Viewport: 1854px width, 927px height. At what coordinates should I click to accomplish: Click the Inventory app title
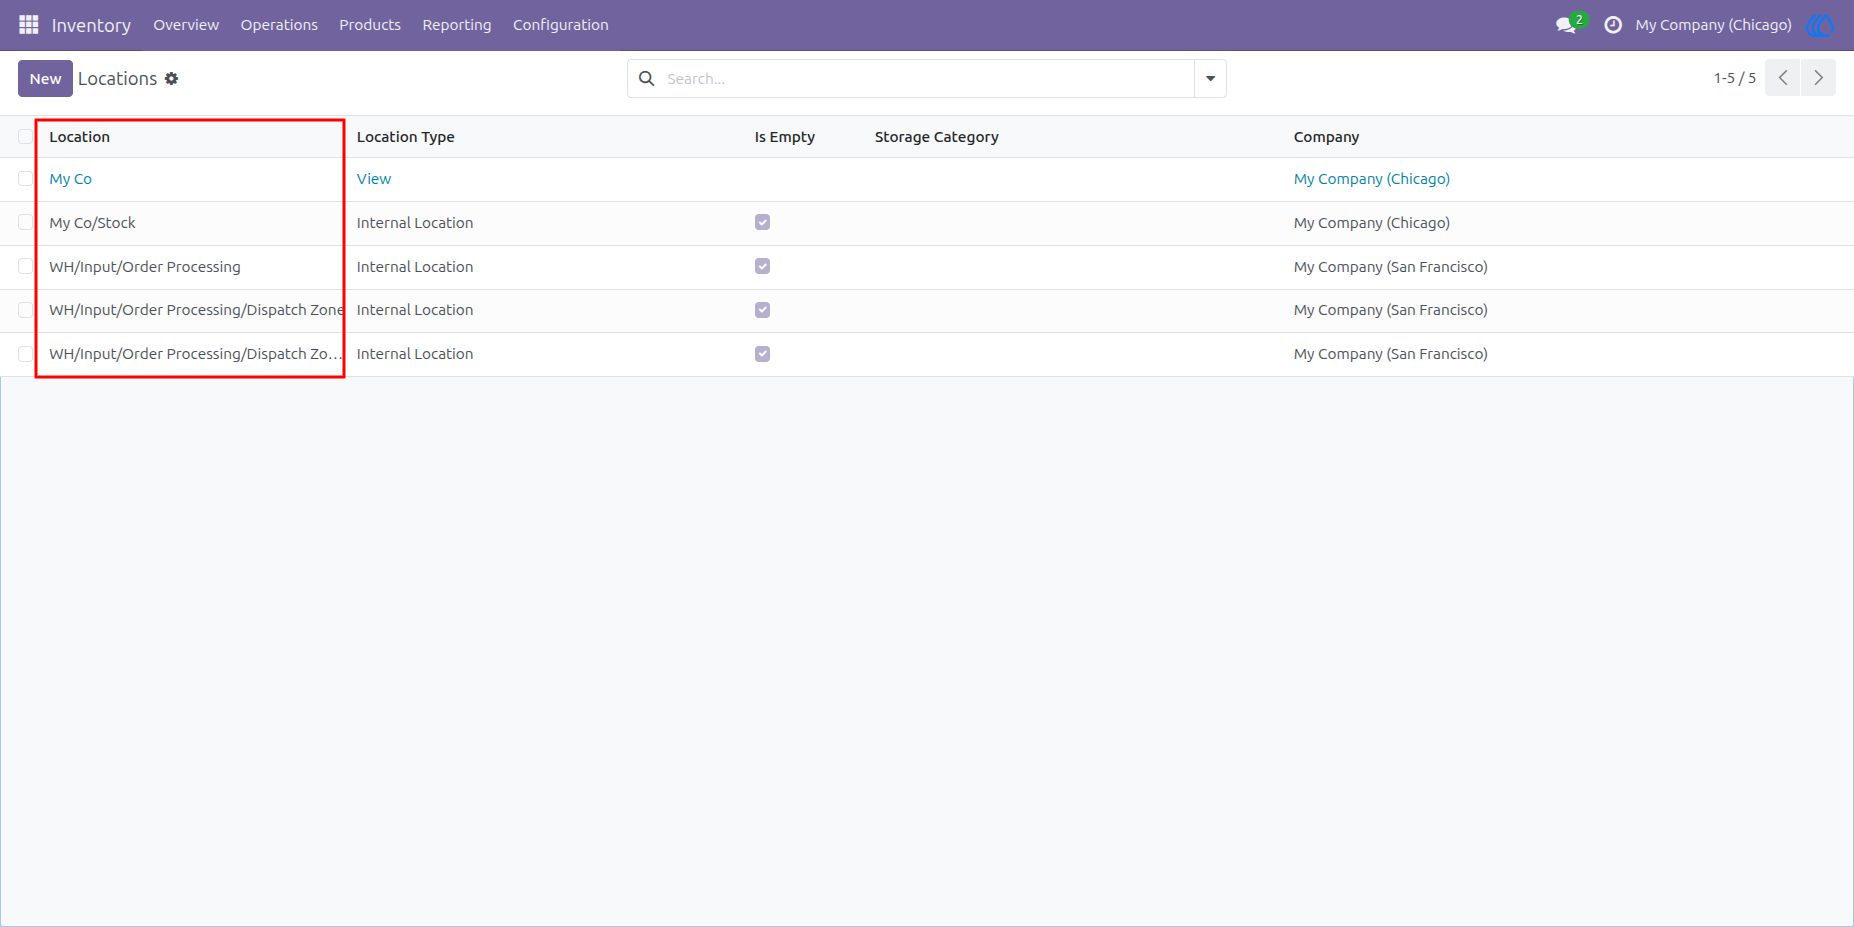tap(91, 25)
